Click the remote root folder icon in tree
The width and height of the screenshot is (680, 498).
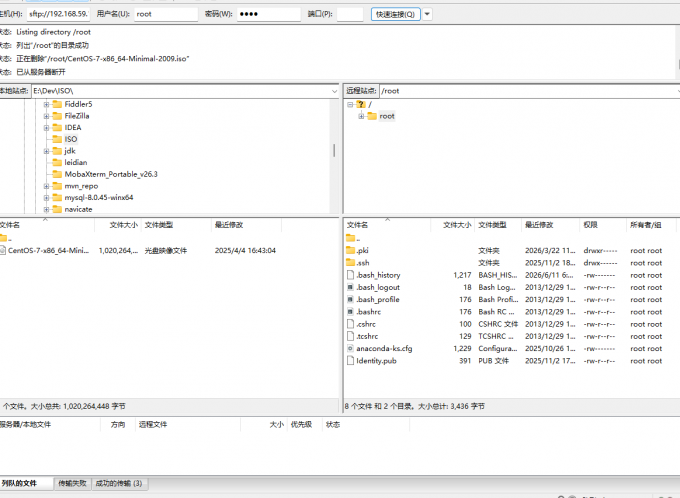(x=372, y=116)
